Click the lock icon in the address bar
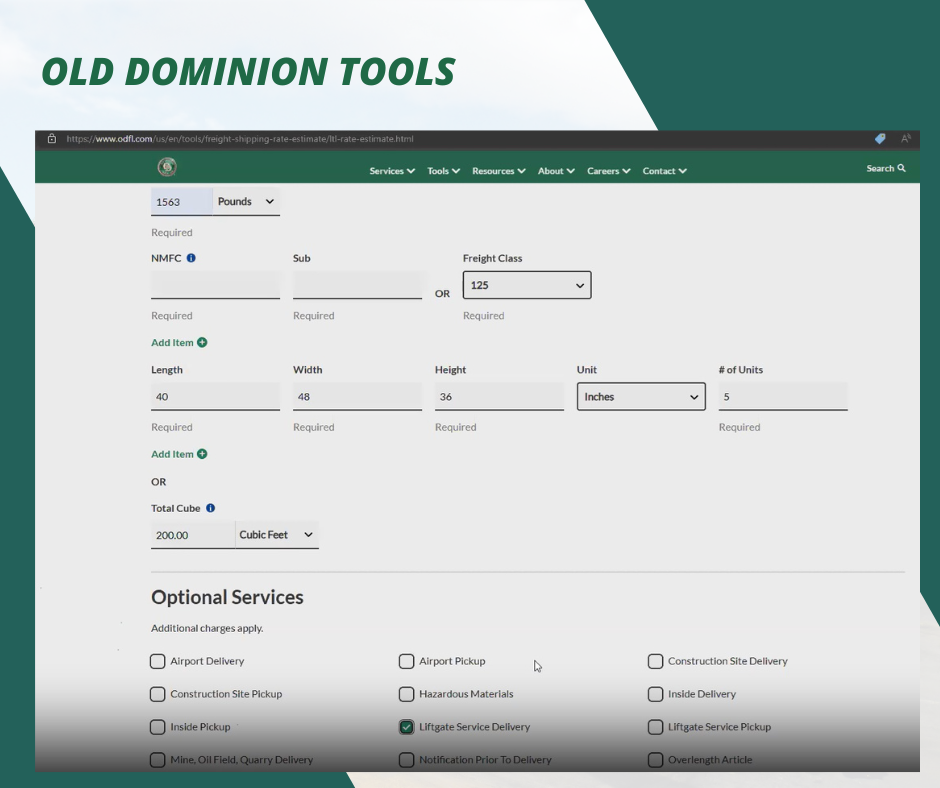This screenshot has height=788, width=940. point(52,139)
